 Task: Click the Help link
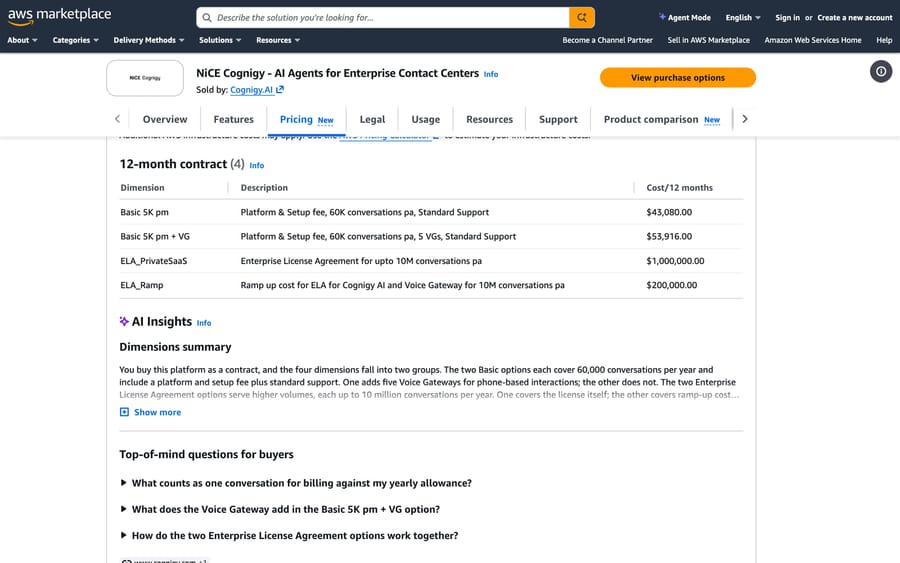tap(884, 40)
